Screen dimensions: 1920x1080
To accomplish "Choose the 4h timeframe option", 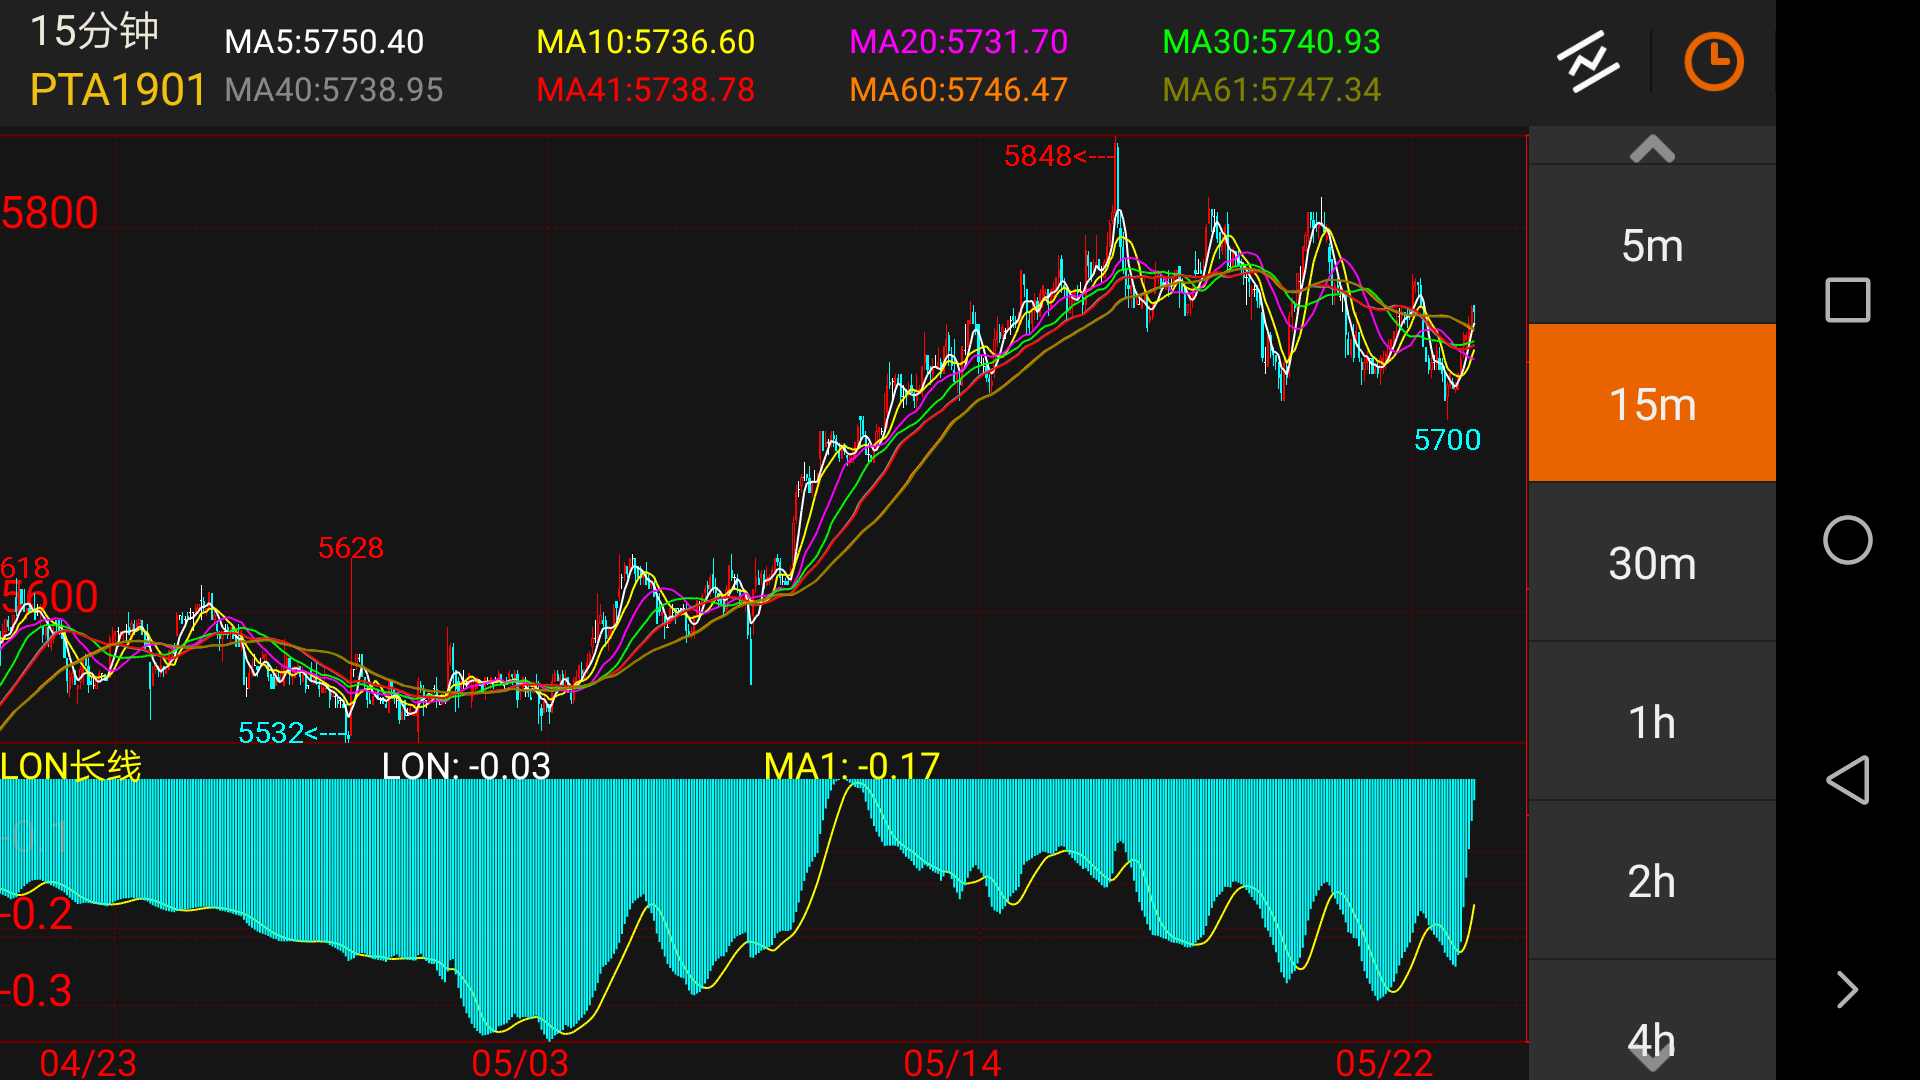I will pyautogui.click(x=1652, y=1038).
